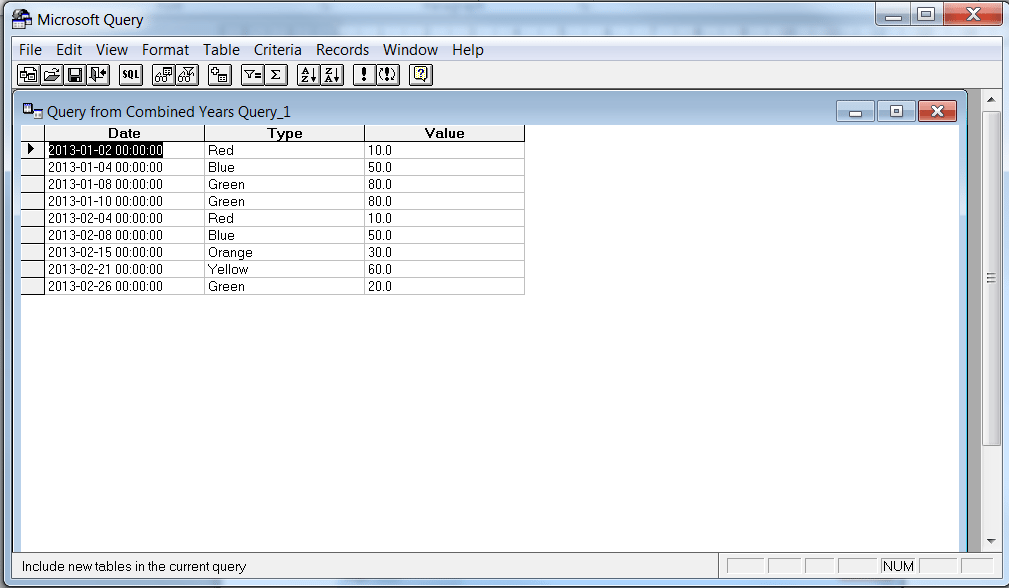Click the Add Tables toolbar icon
The width and height of the screenshot is (1009, 588).
pyautogui.click(x=219, y=75)
